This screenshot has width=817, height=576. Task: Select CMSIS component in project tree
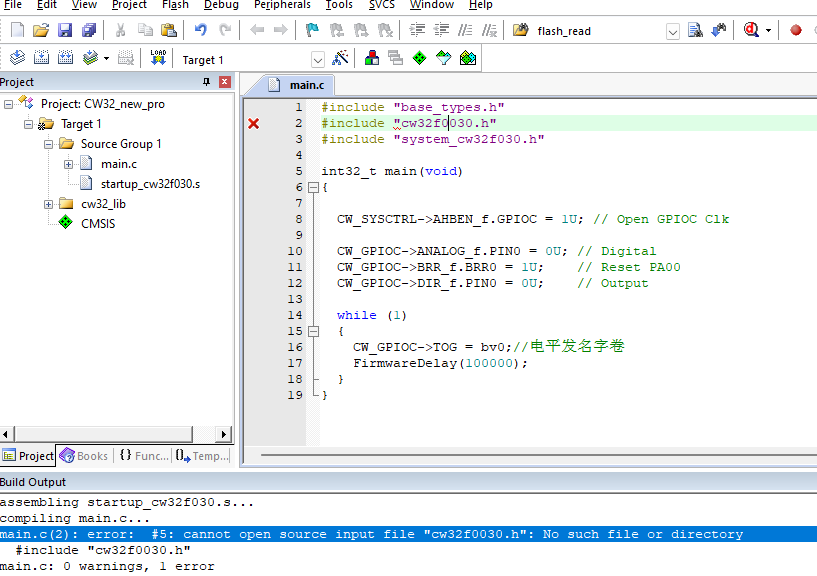pos(98,224)
